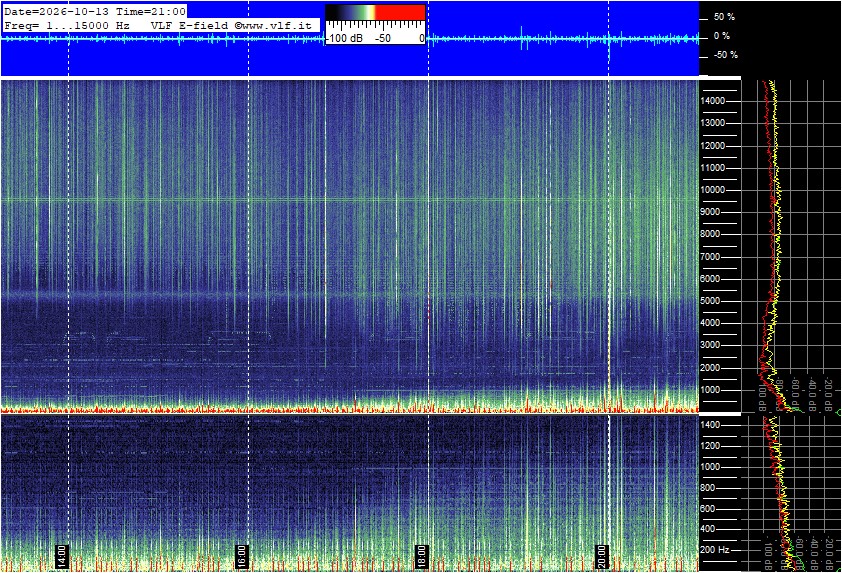Click the 16:00 time marker label

pos(242,556)
